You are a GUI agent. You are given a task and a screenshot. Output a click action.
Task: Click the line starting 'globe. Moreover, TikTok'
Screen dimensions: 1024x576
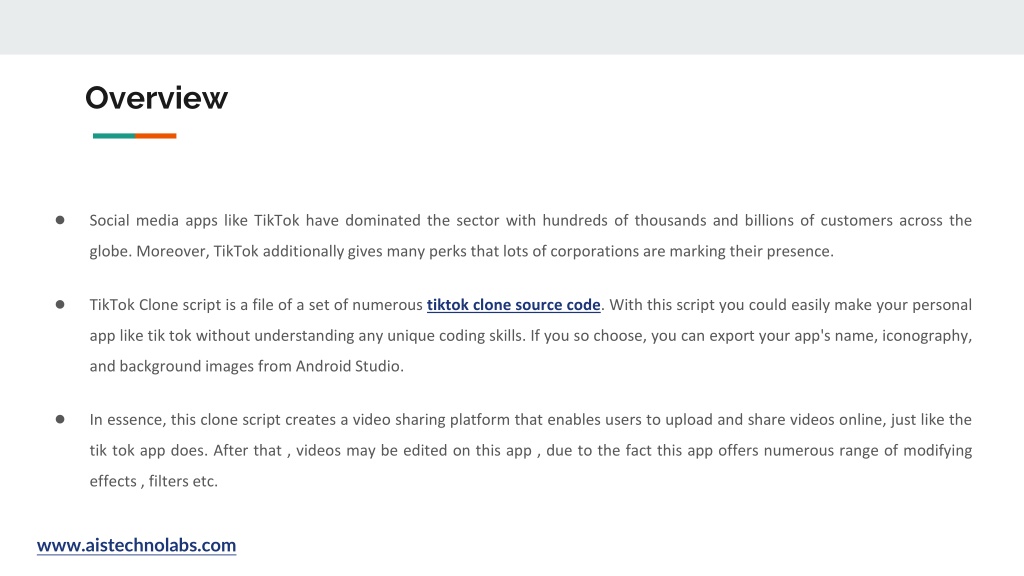click(x=462, y=251)
